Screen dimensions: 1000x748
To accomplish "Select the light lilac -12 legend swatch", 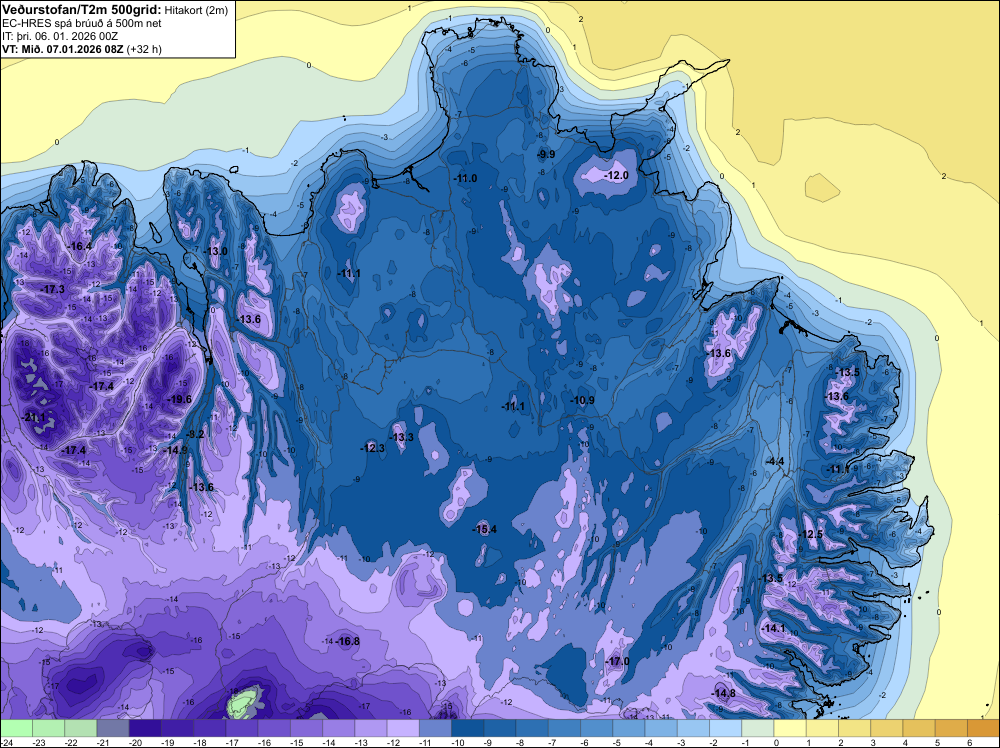I will (x=403, y=728).
